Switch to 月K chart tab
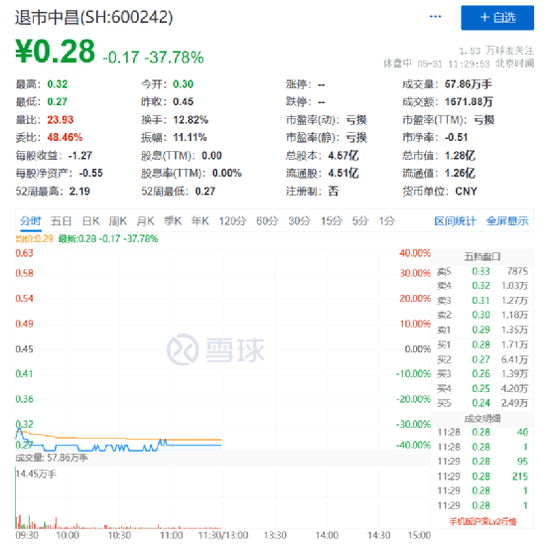 tap(145, 221)
